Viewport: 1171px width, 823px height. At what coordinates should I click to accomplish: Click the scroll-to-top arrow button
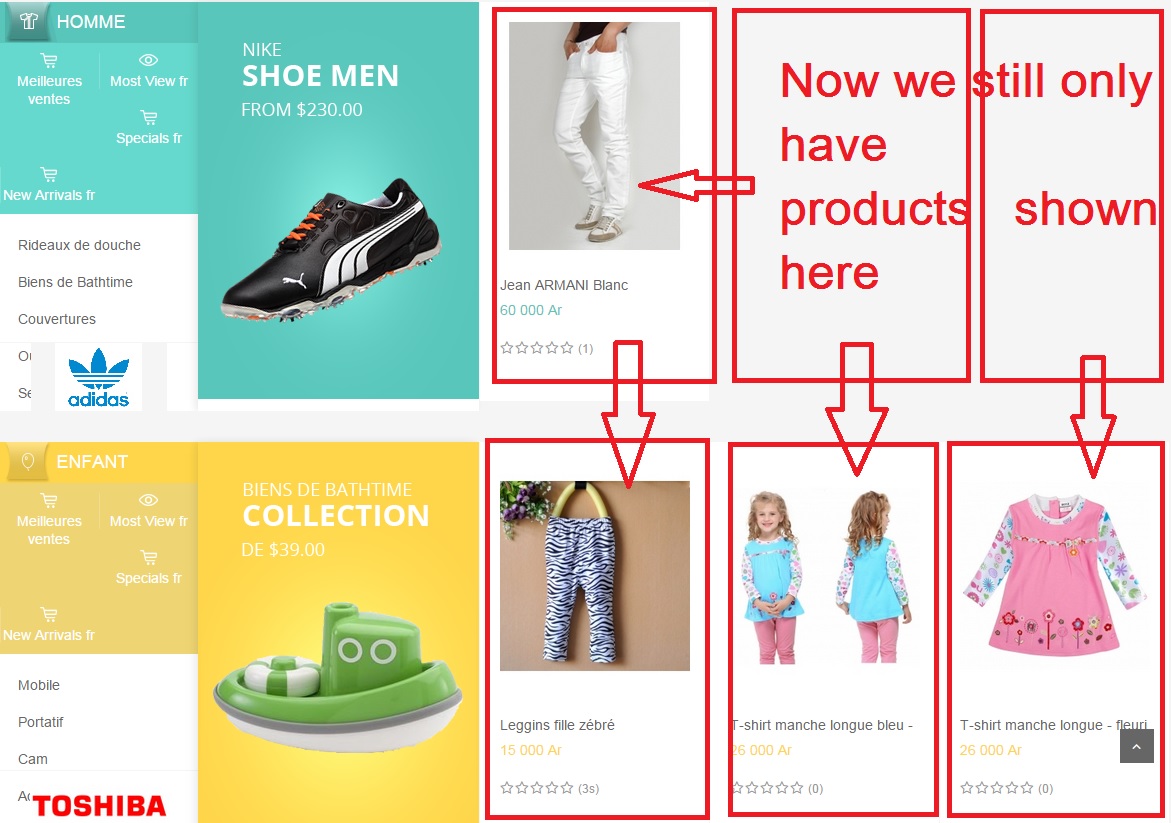(1137, 746)
